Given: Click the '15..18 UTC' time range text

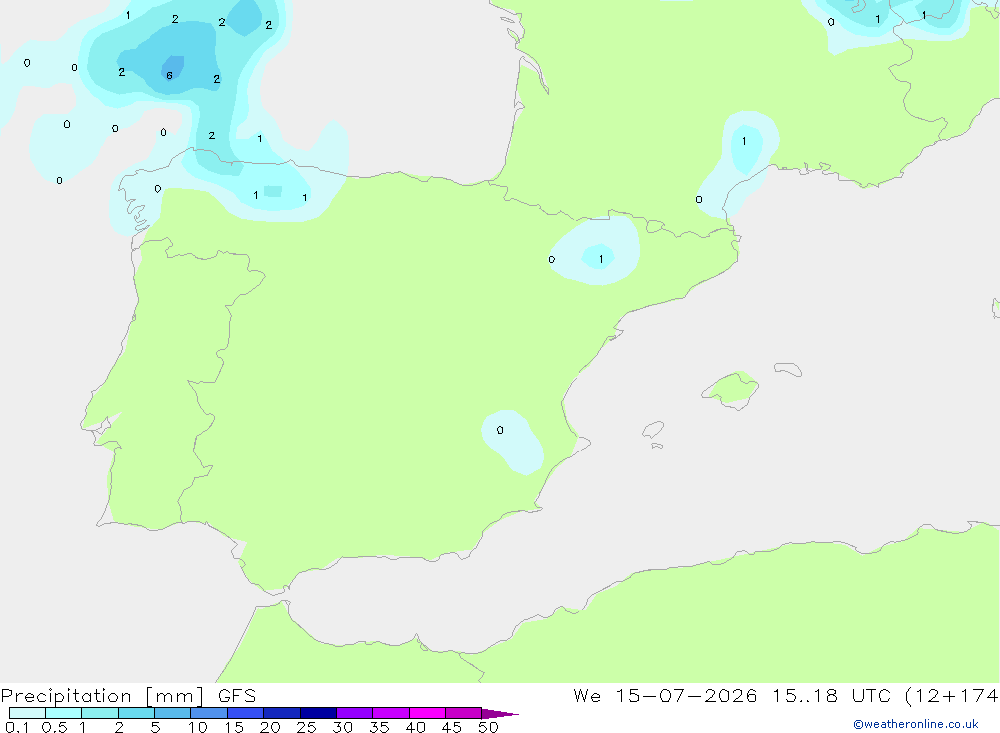Looking at the screenshot, I should 832,695.
